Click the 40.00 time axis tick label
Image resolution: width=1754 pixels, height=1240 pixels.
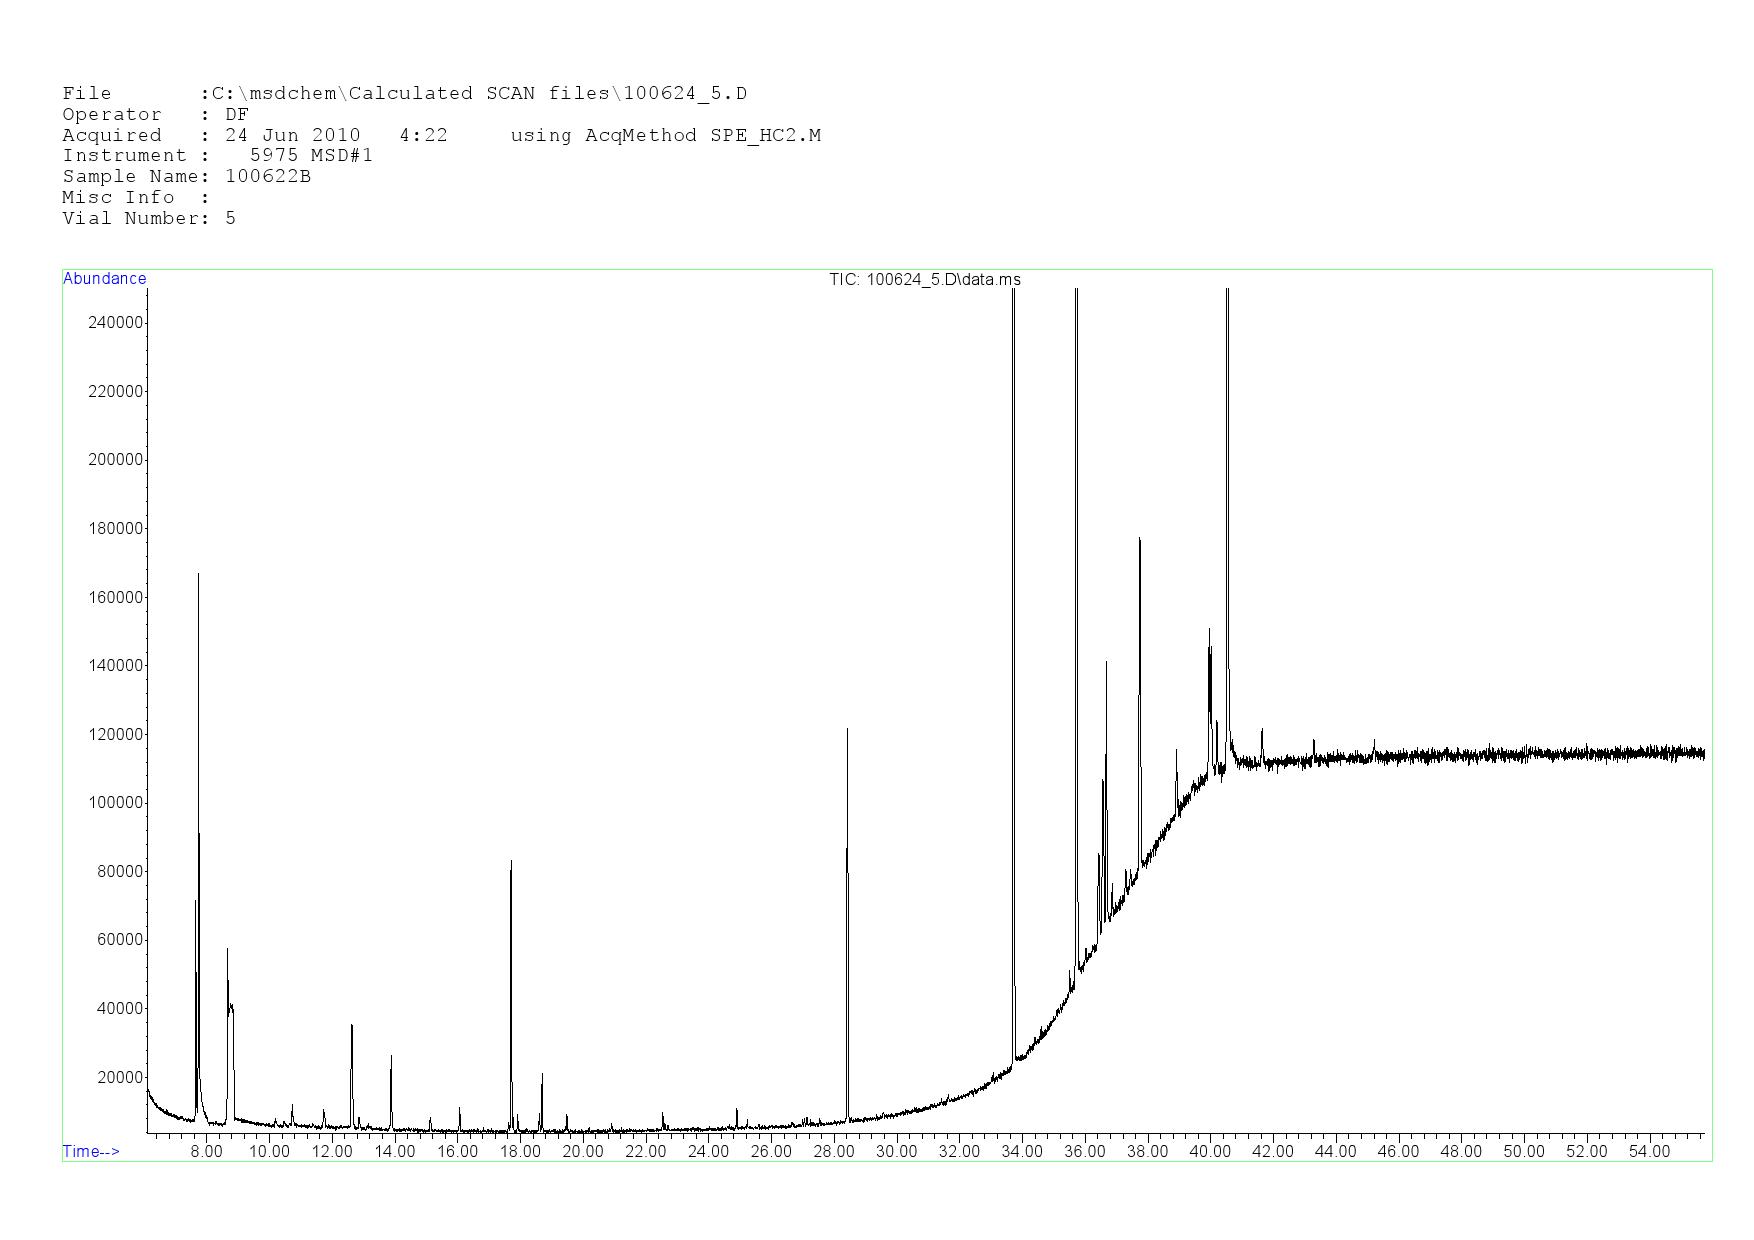tap(1209, 1151)
